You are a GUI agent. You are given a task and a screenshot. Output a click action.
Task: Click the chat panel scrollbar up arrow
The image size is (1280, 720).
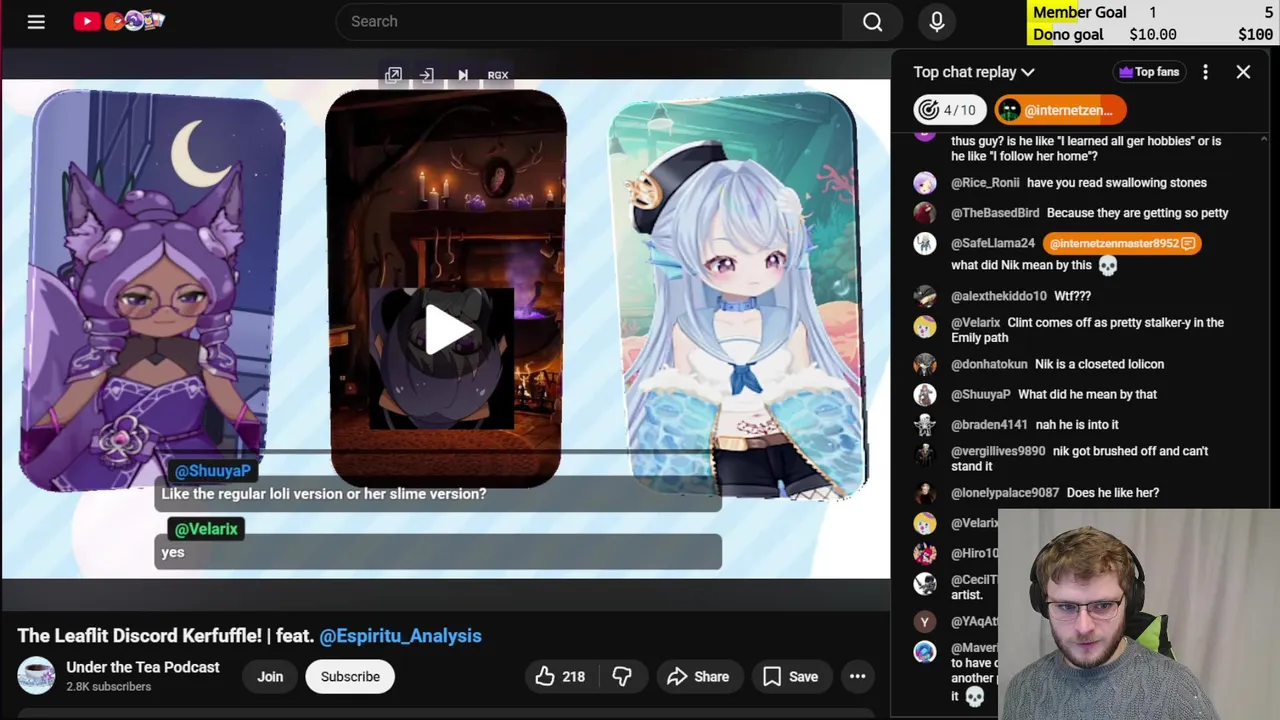[1263, 139]
